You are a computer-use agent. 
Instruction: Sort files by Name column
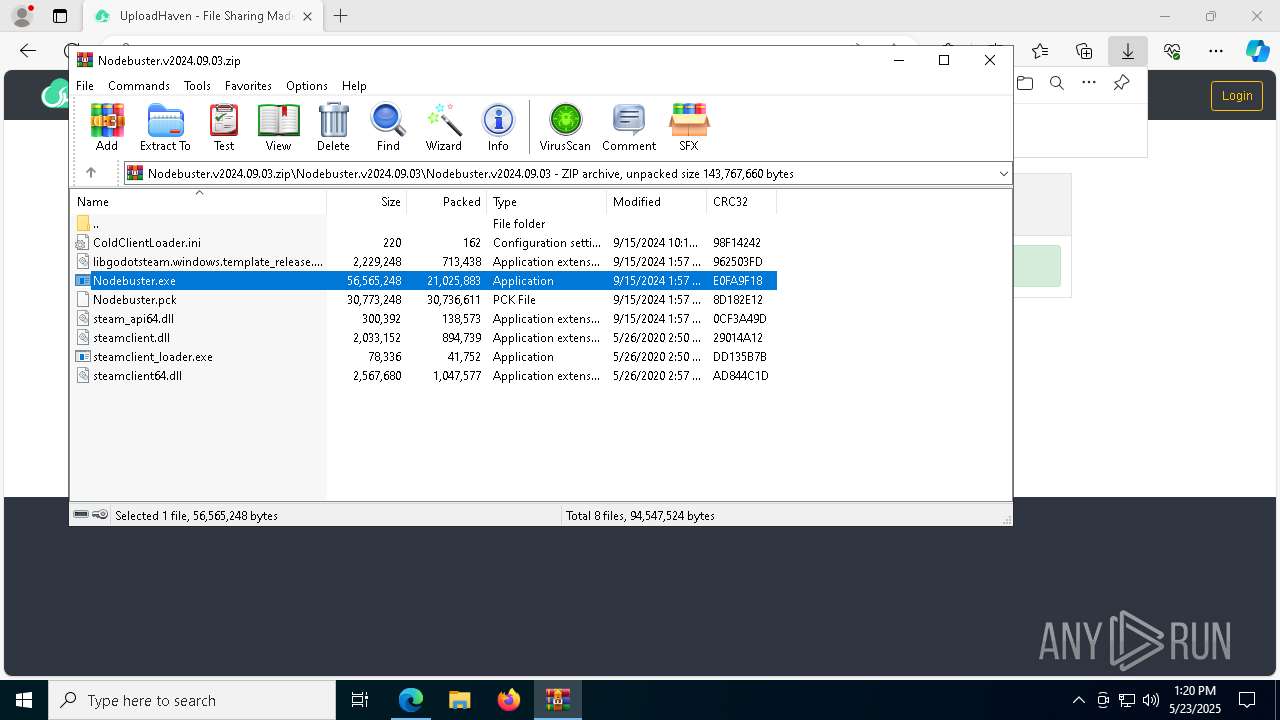(x=198, y=201)
